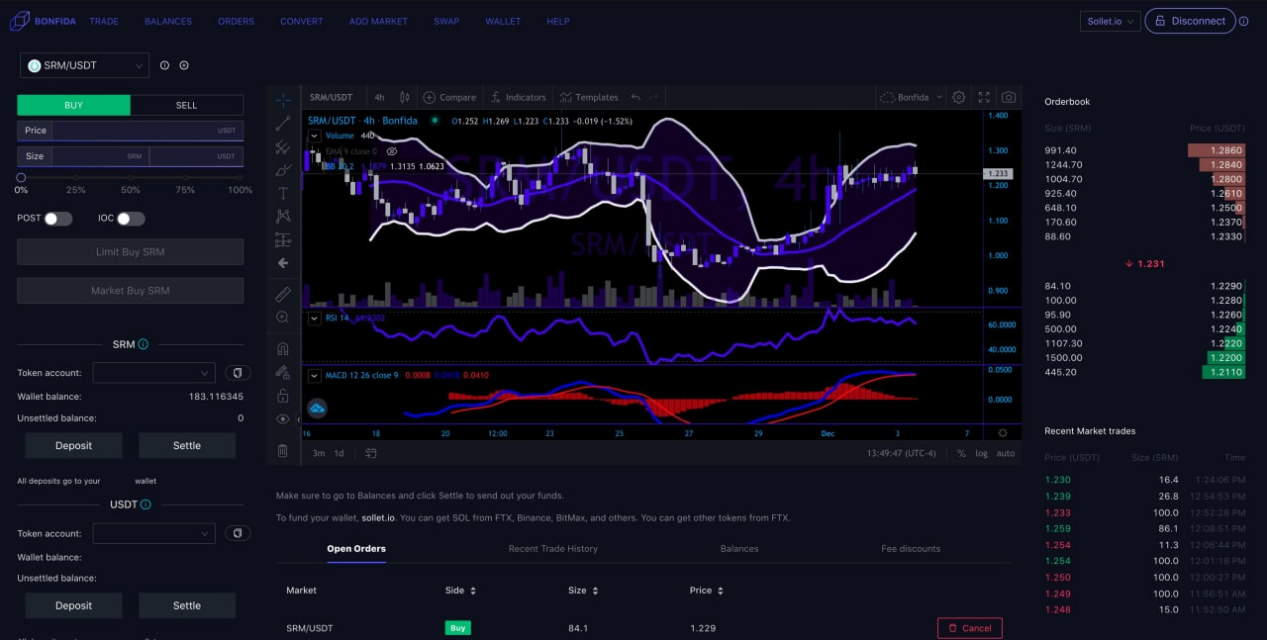This screenshot has height=640, width=1267.
Task: Enable magnet mode on chart
Action: coord(283,349)
